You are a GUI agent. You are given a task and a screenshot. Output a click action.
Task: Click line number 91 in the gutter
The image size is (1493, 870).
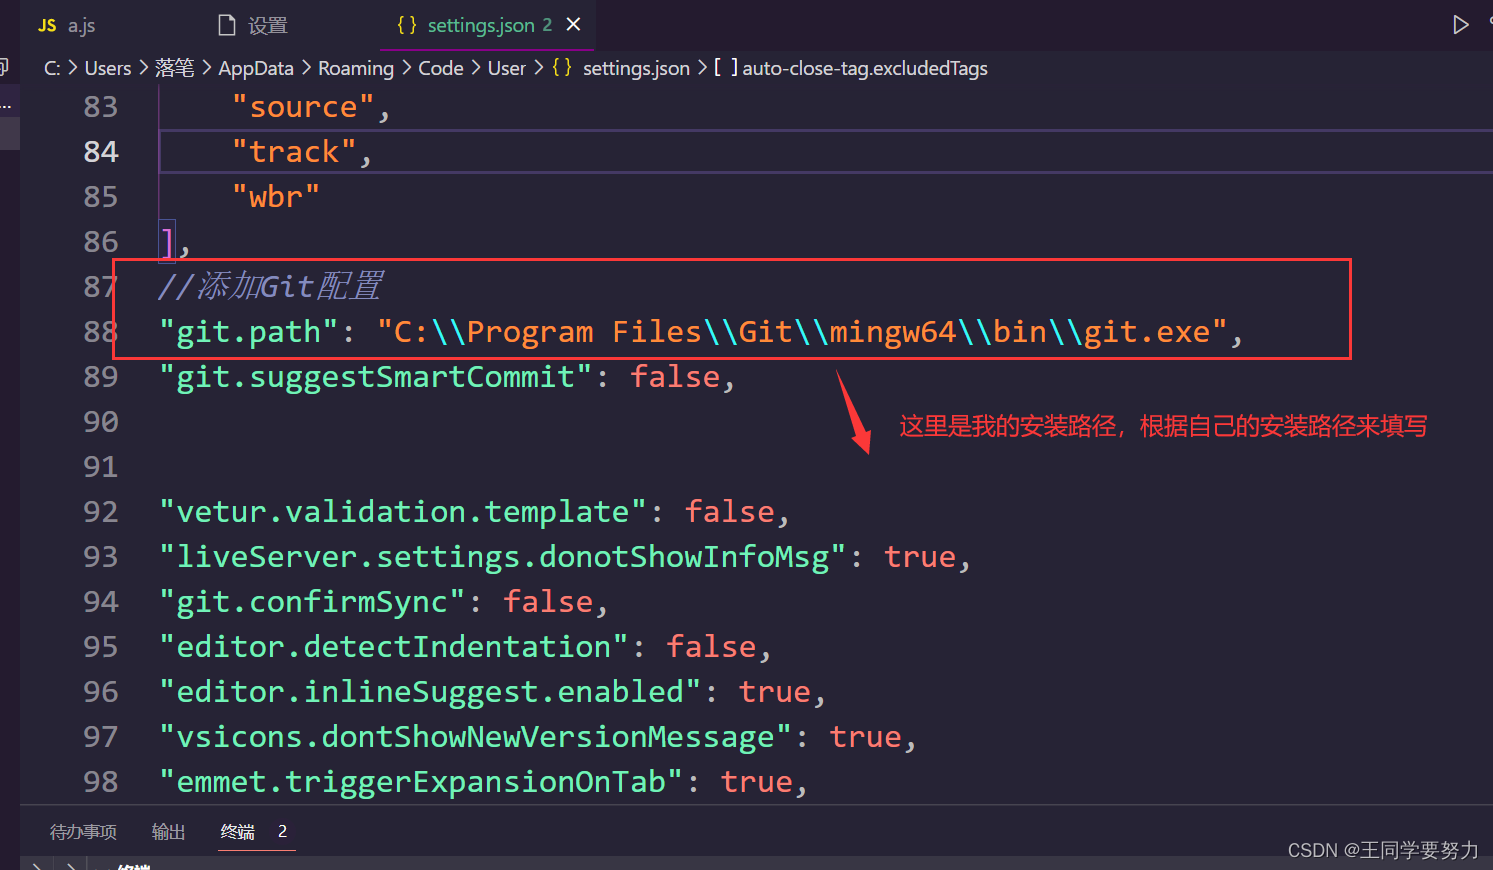101,467
